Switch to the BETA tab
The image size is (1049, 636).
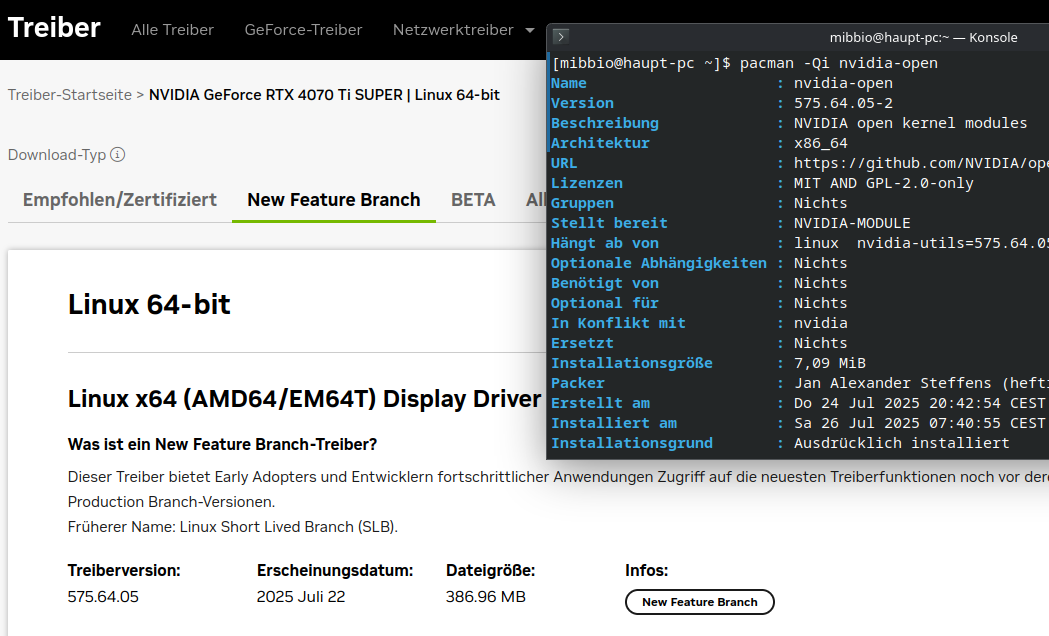pyautogui.click(x=473, y=200)
